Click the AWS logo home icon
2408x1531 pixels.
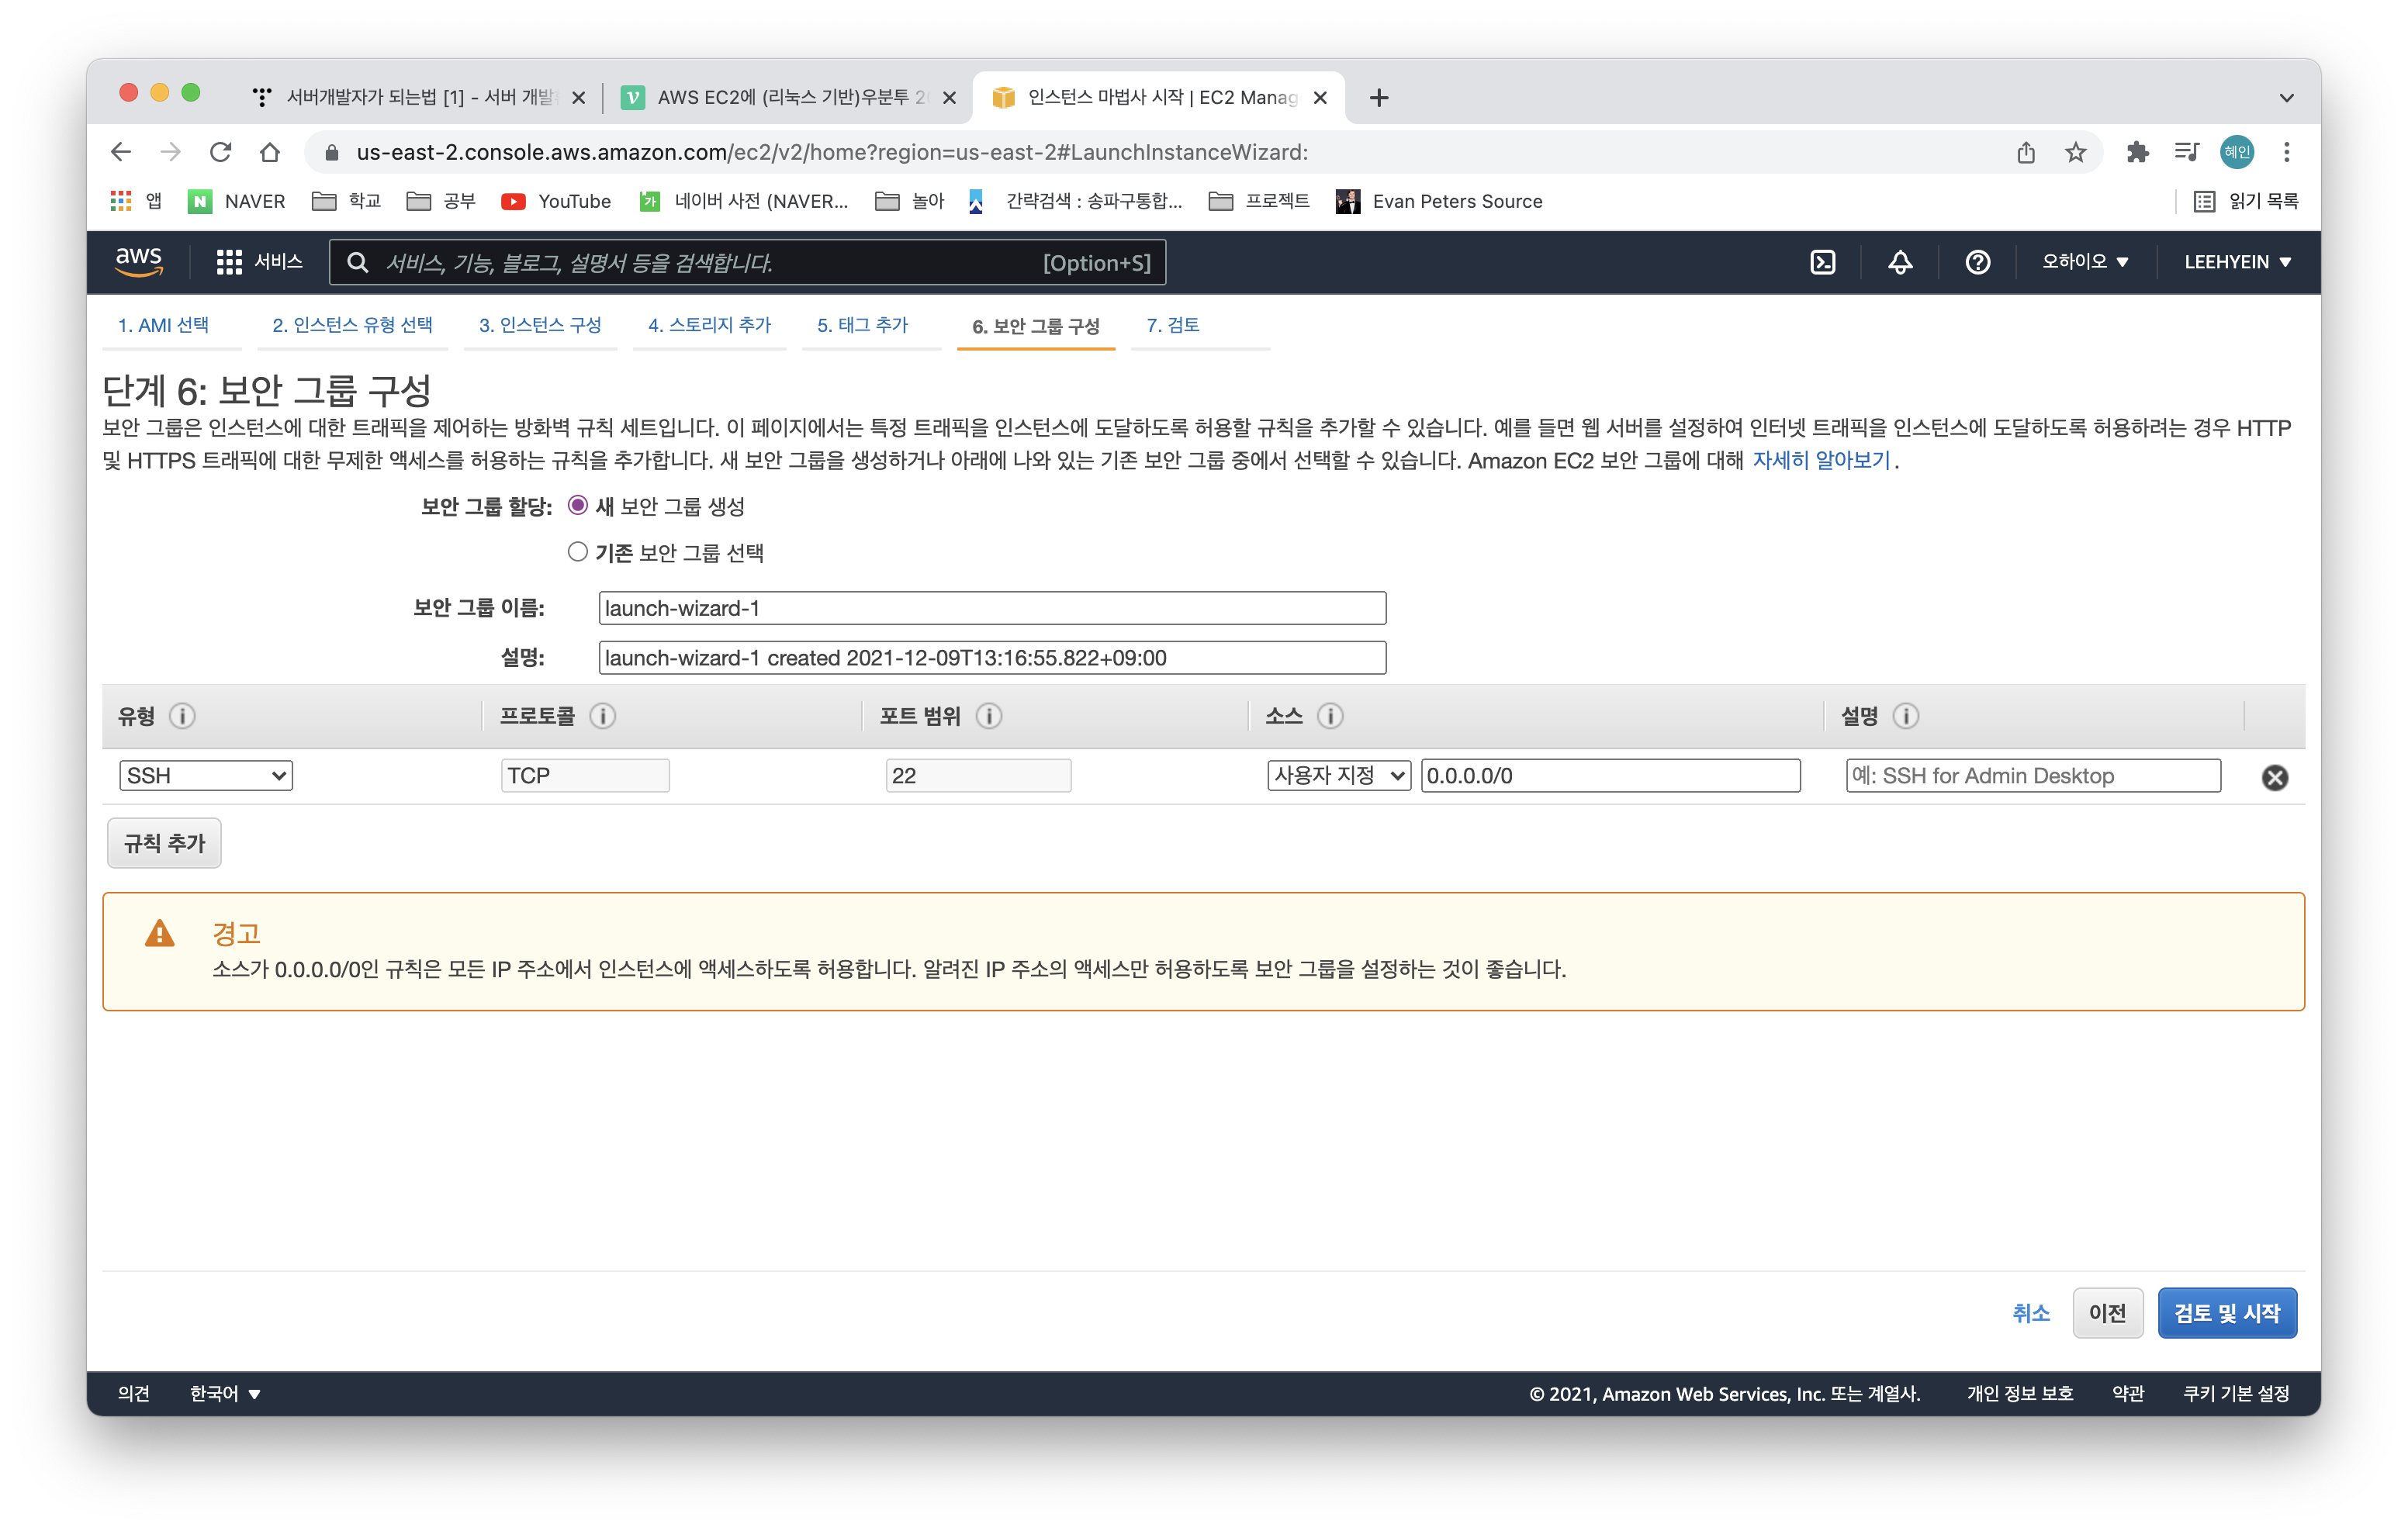(138, 261)
